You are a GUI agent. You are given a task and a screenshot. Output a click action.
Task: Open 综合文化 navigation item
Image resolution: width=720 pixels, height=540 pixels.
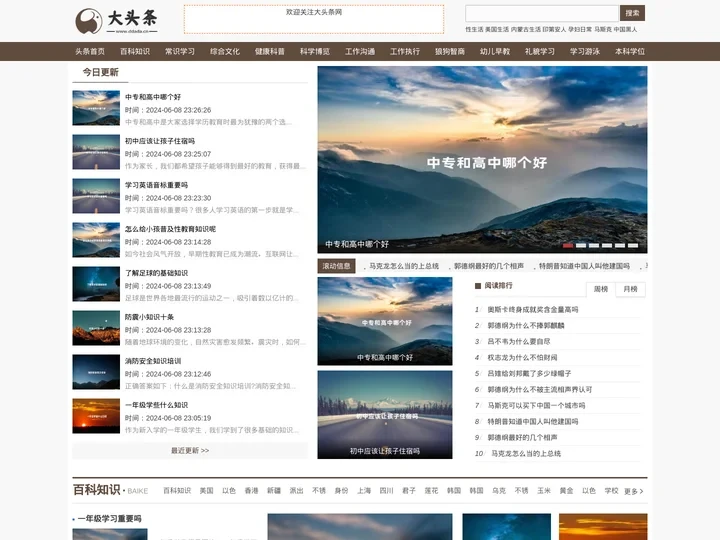[225, 51]
